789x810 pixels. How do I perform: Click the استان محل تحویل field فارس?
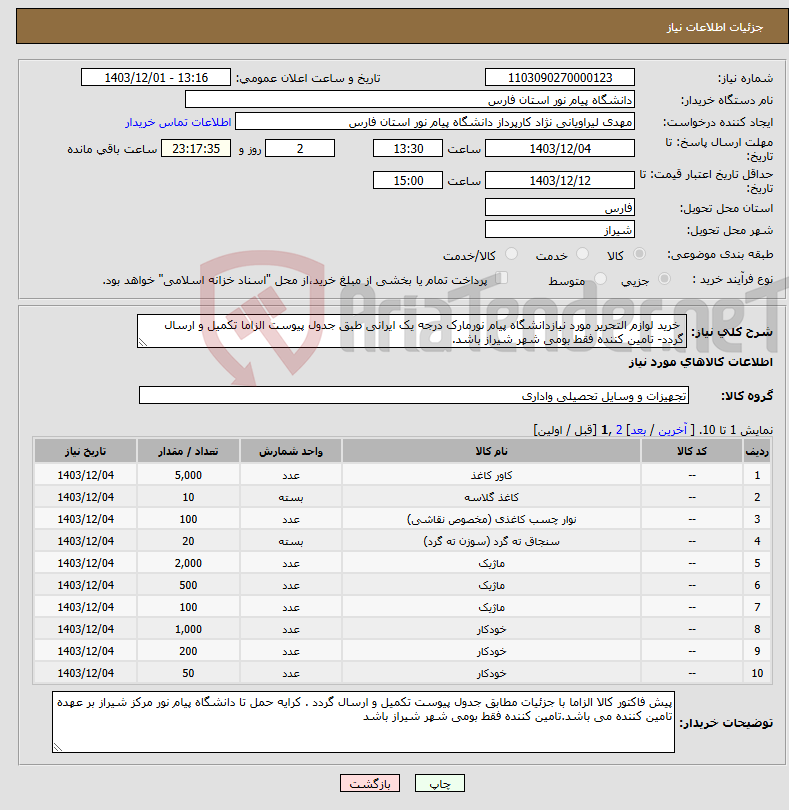[560, 208]
